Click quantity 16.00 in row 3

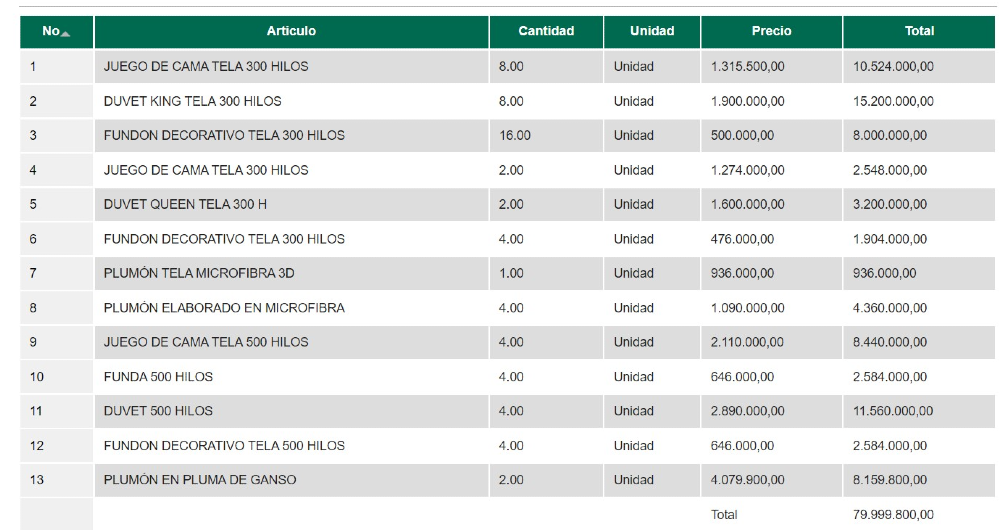(514, 136)
